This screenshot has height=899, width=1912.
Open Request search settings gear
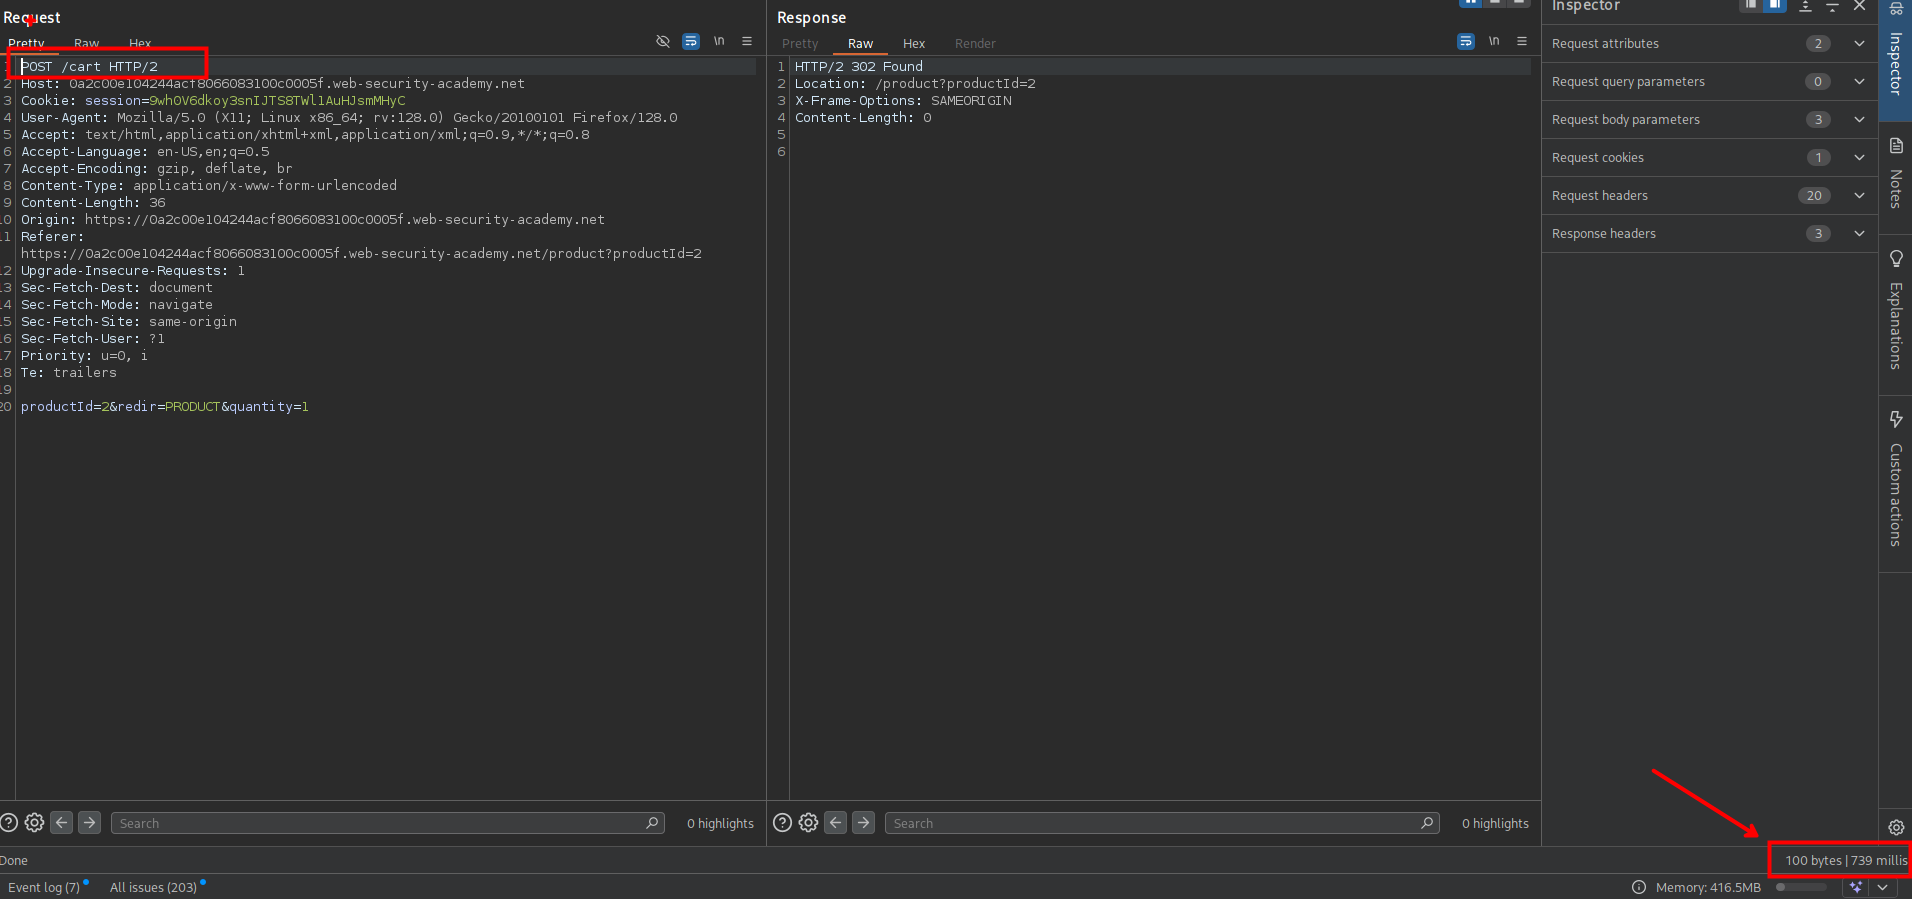click(x=34, y=822)
